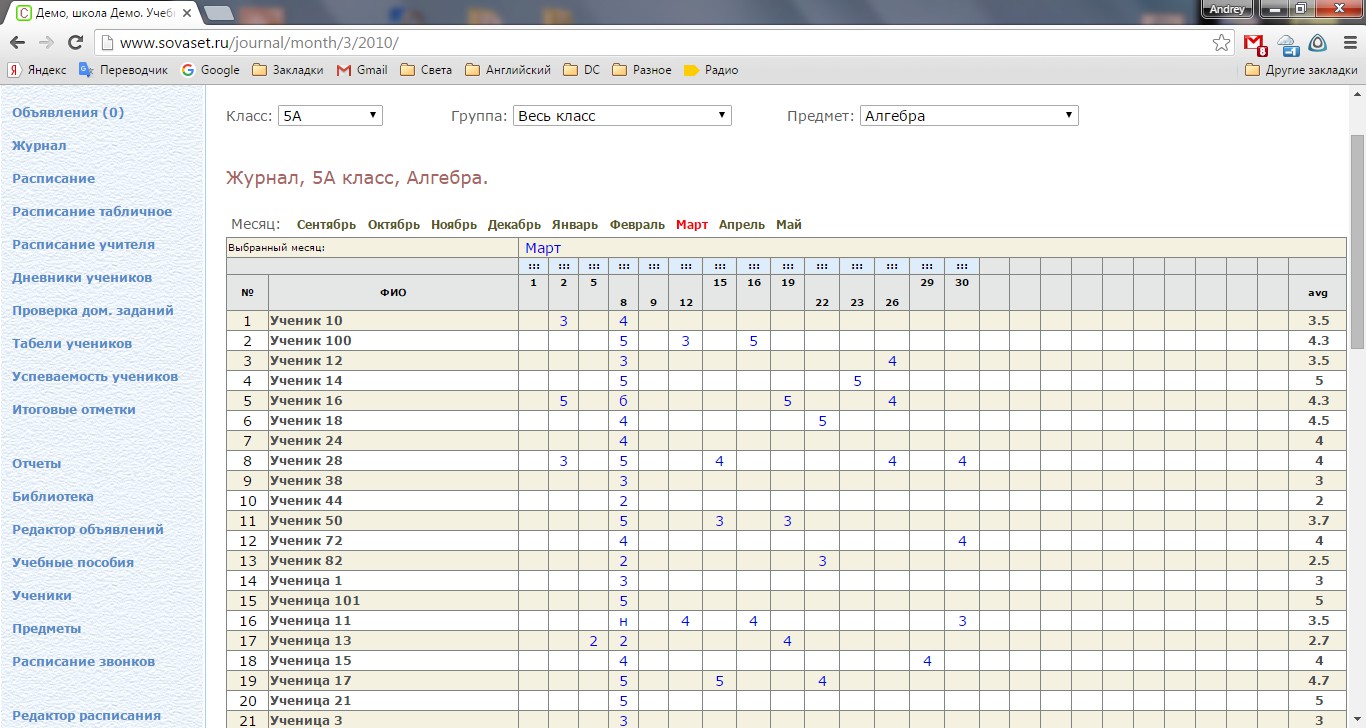Screen dimensions: 1366x728
Task: Click the ':::' icon above date 26
Action: click(892, 266)
